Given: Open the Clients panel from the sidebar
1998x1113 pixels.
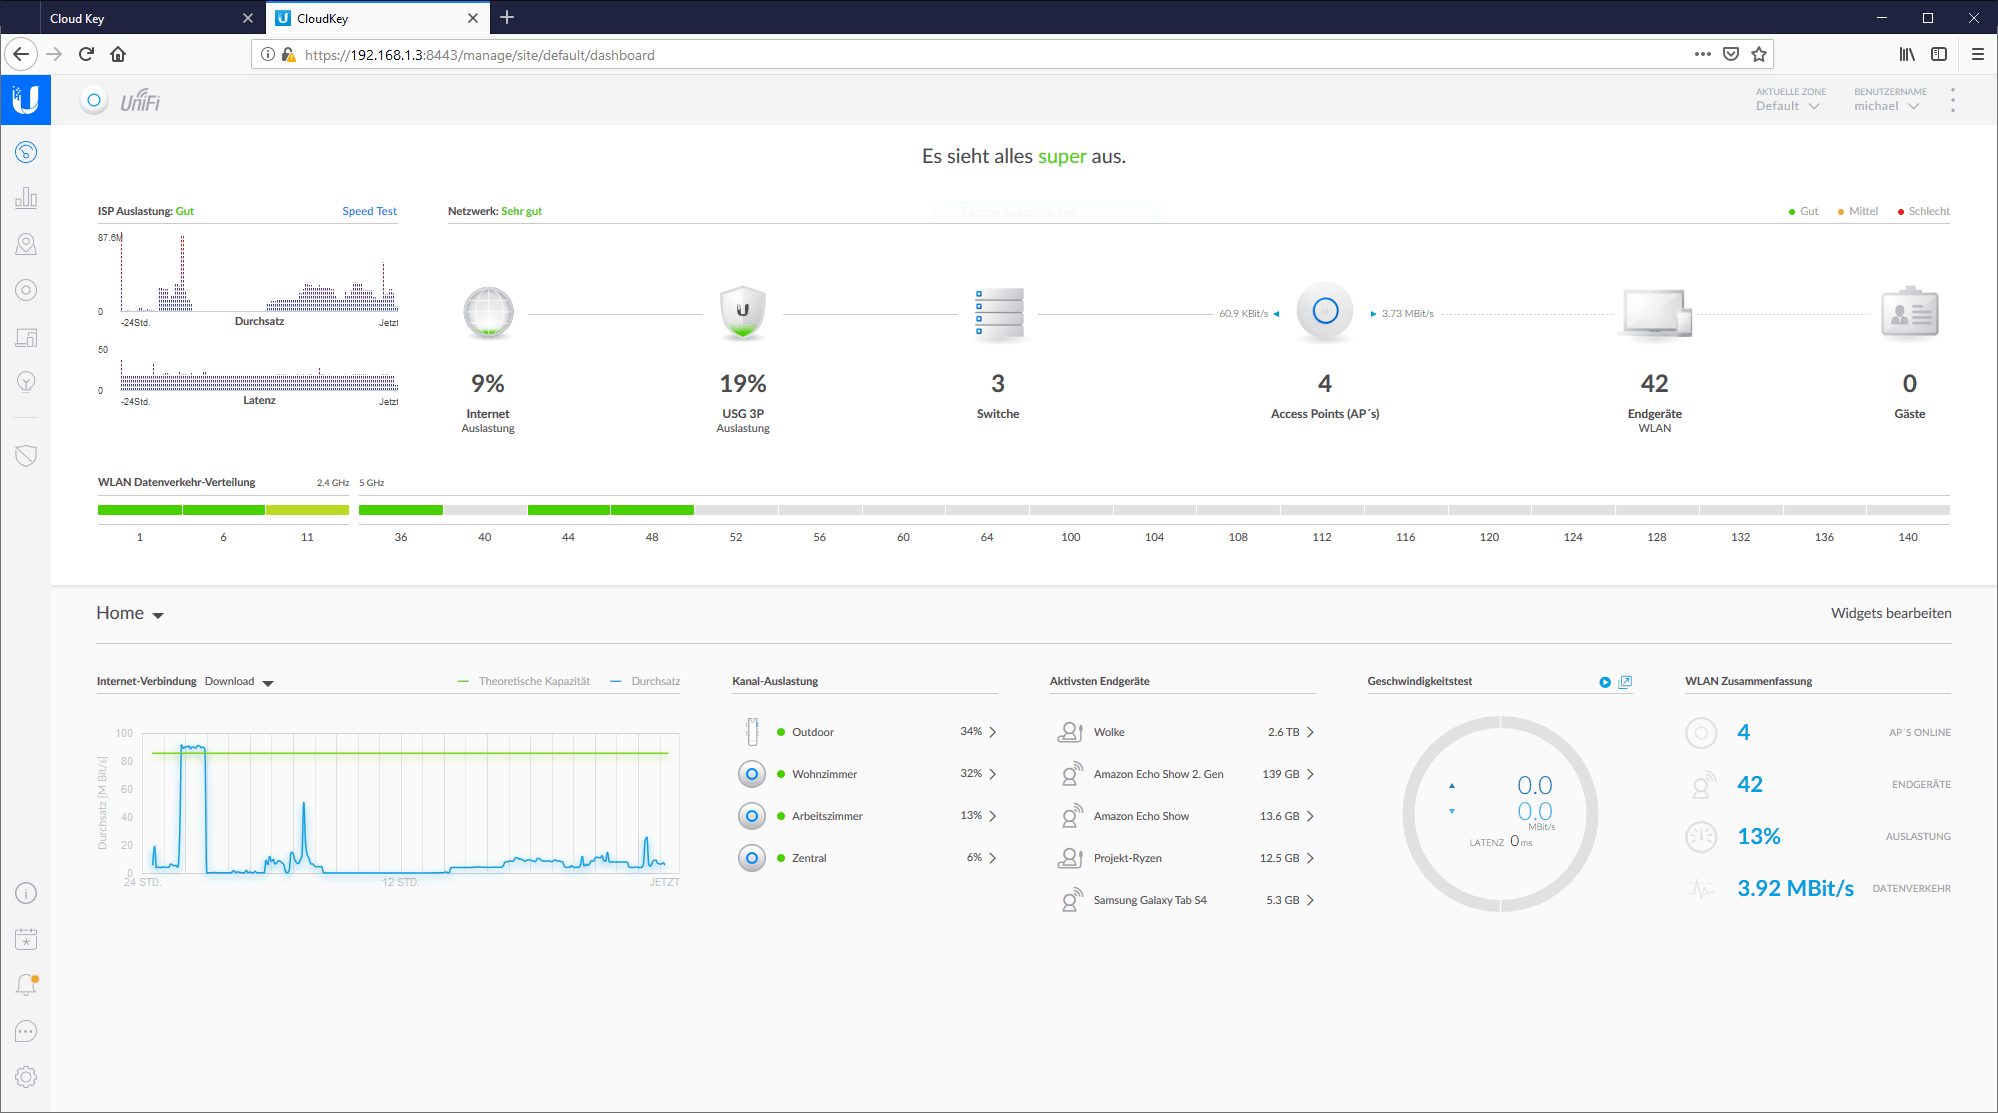Looking at the screenshot, I should pos(26,337).
